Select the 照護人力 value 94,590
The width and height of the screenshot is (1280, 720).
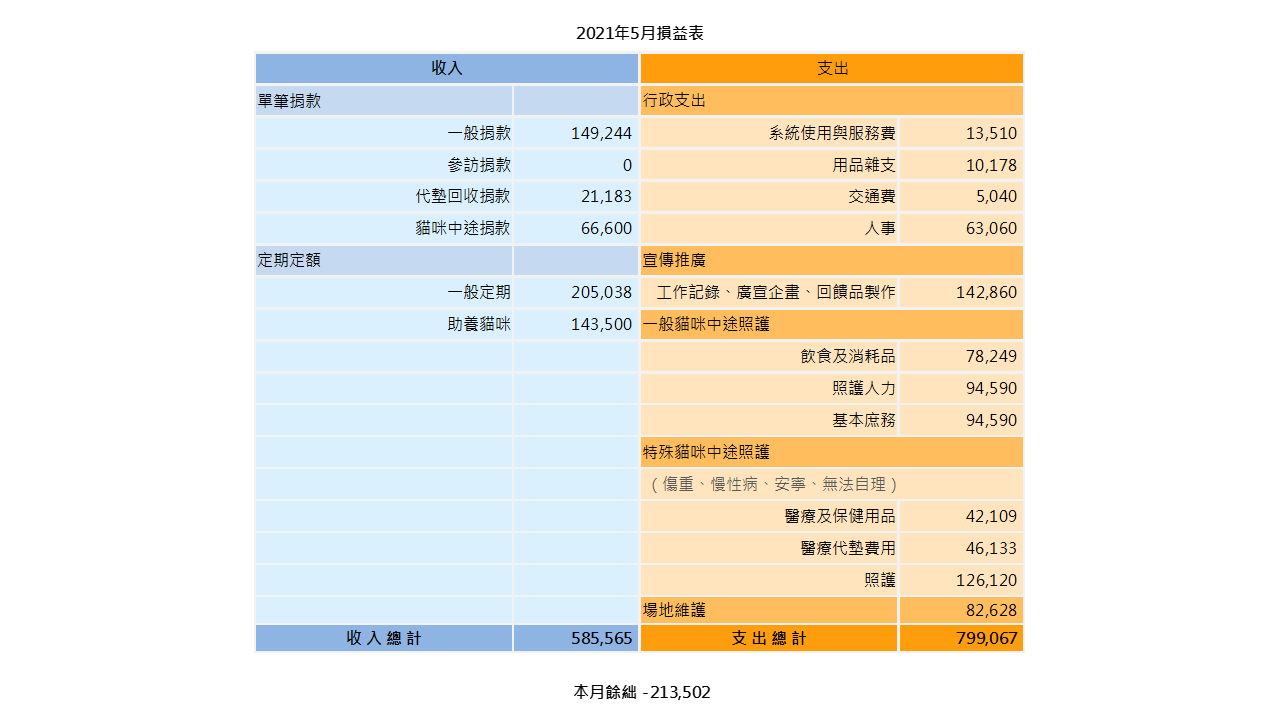pyautogui.click(x=991, y=388)
